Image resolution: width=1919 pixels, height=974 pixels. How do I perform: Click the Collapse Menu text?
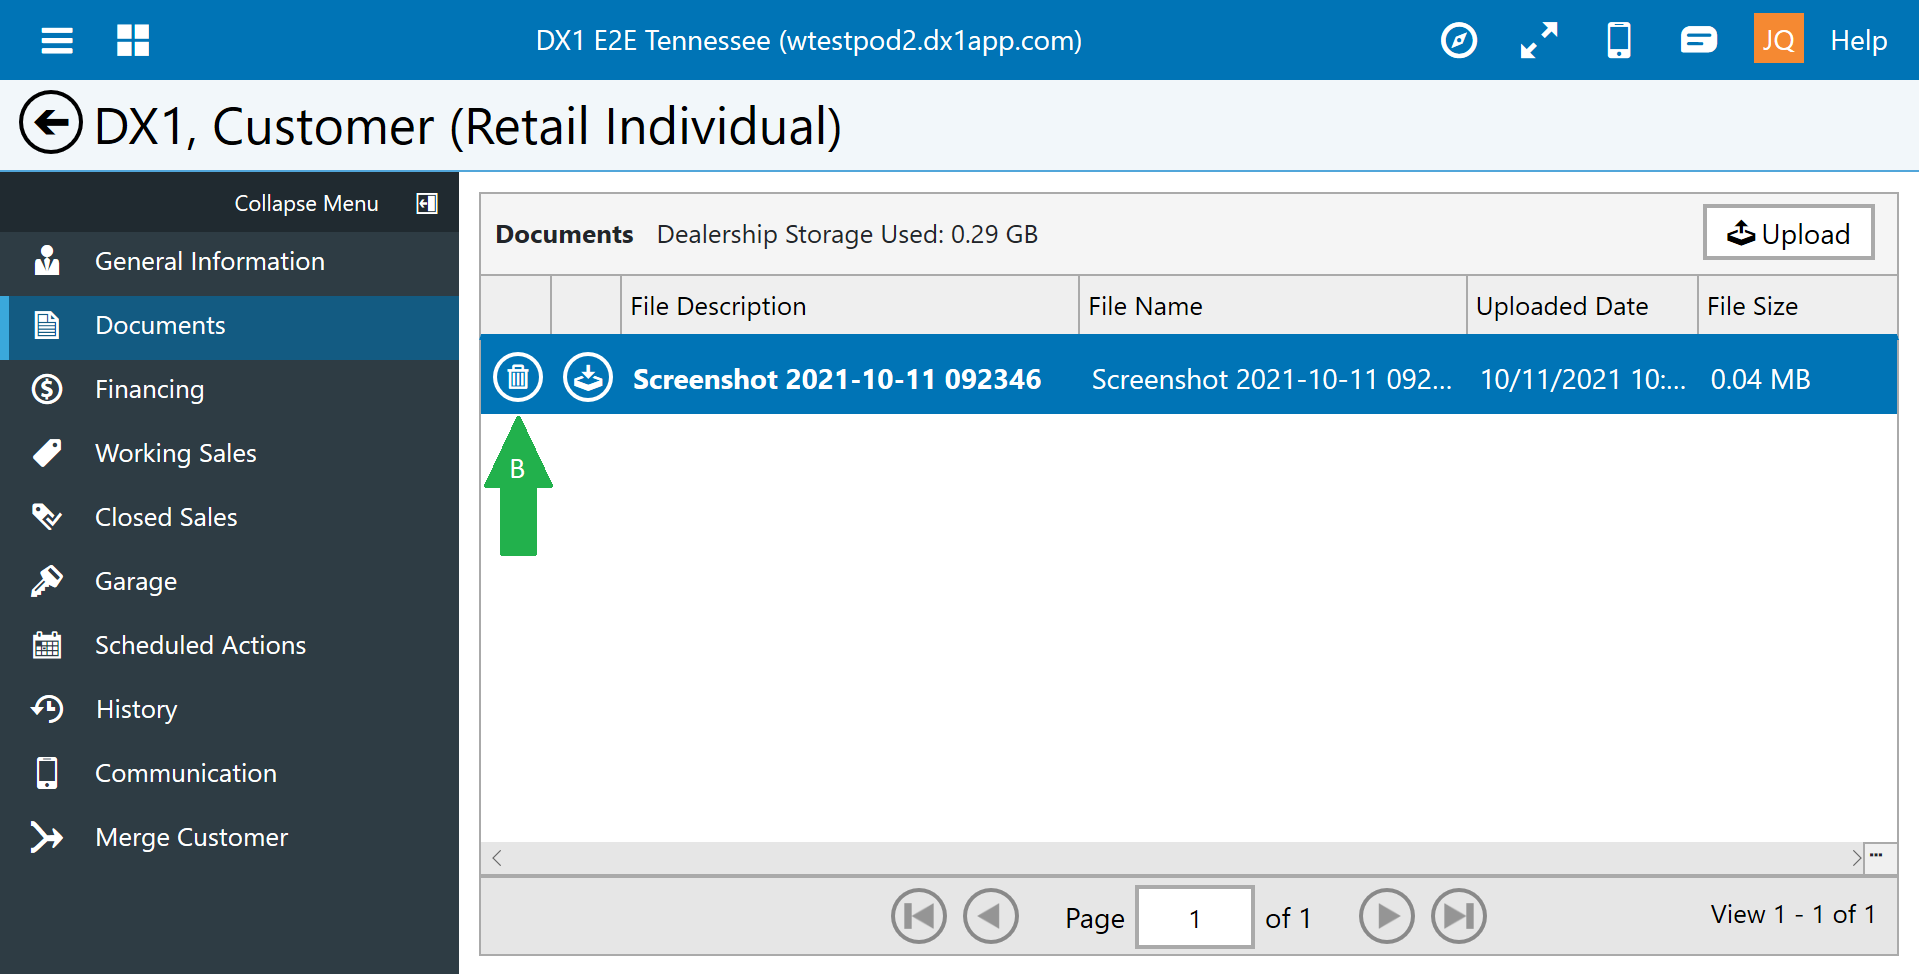point(306,203)
